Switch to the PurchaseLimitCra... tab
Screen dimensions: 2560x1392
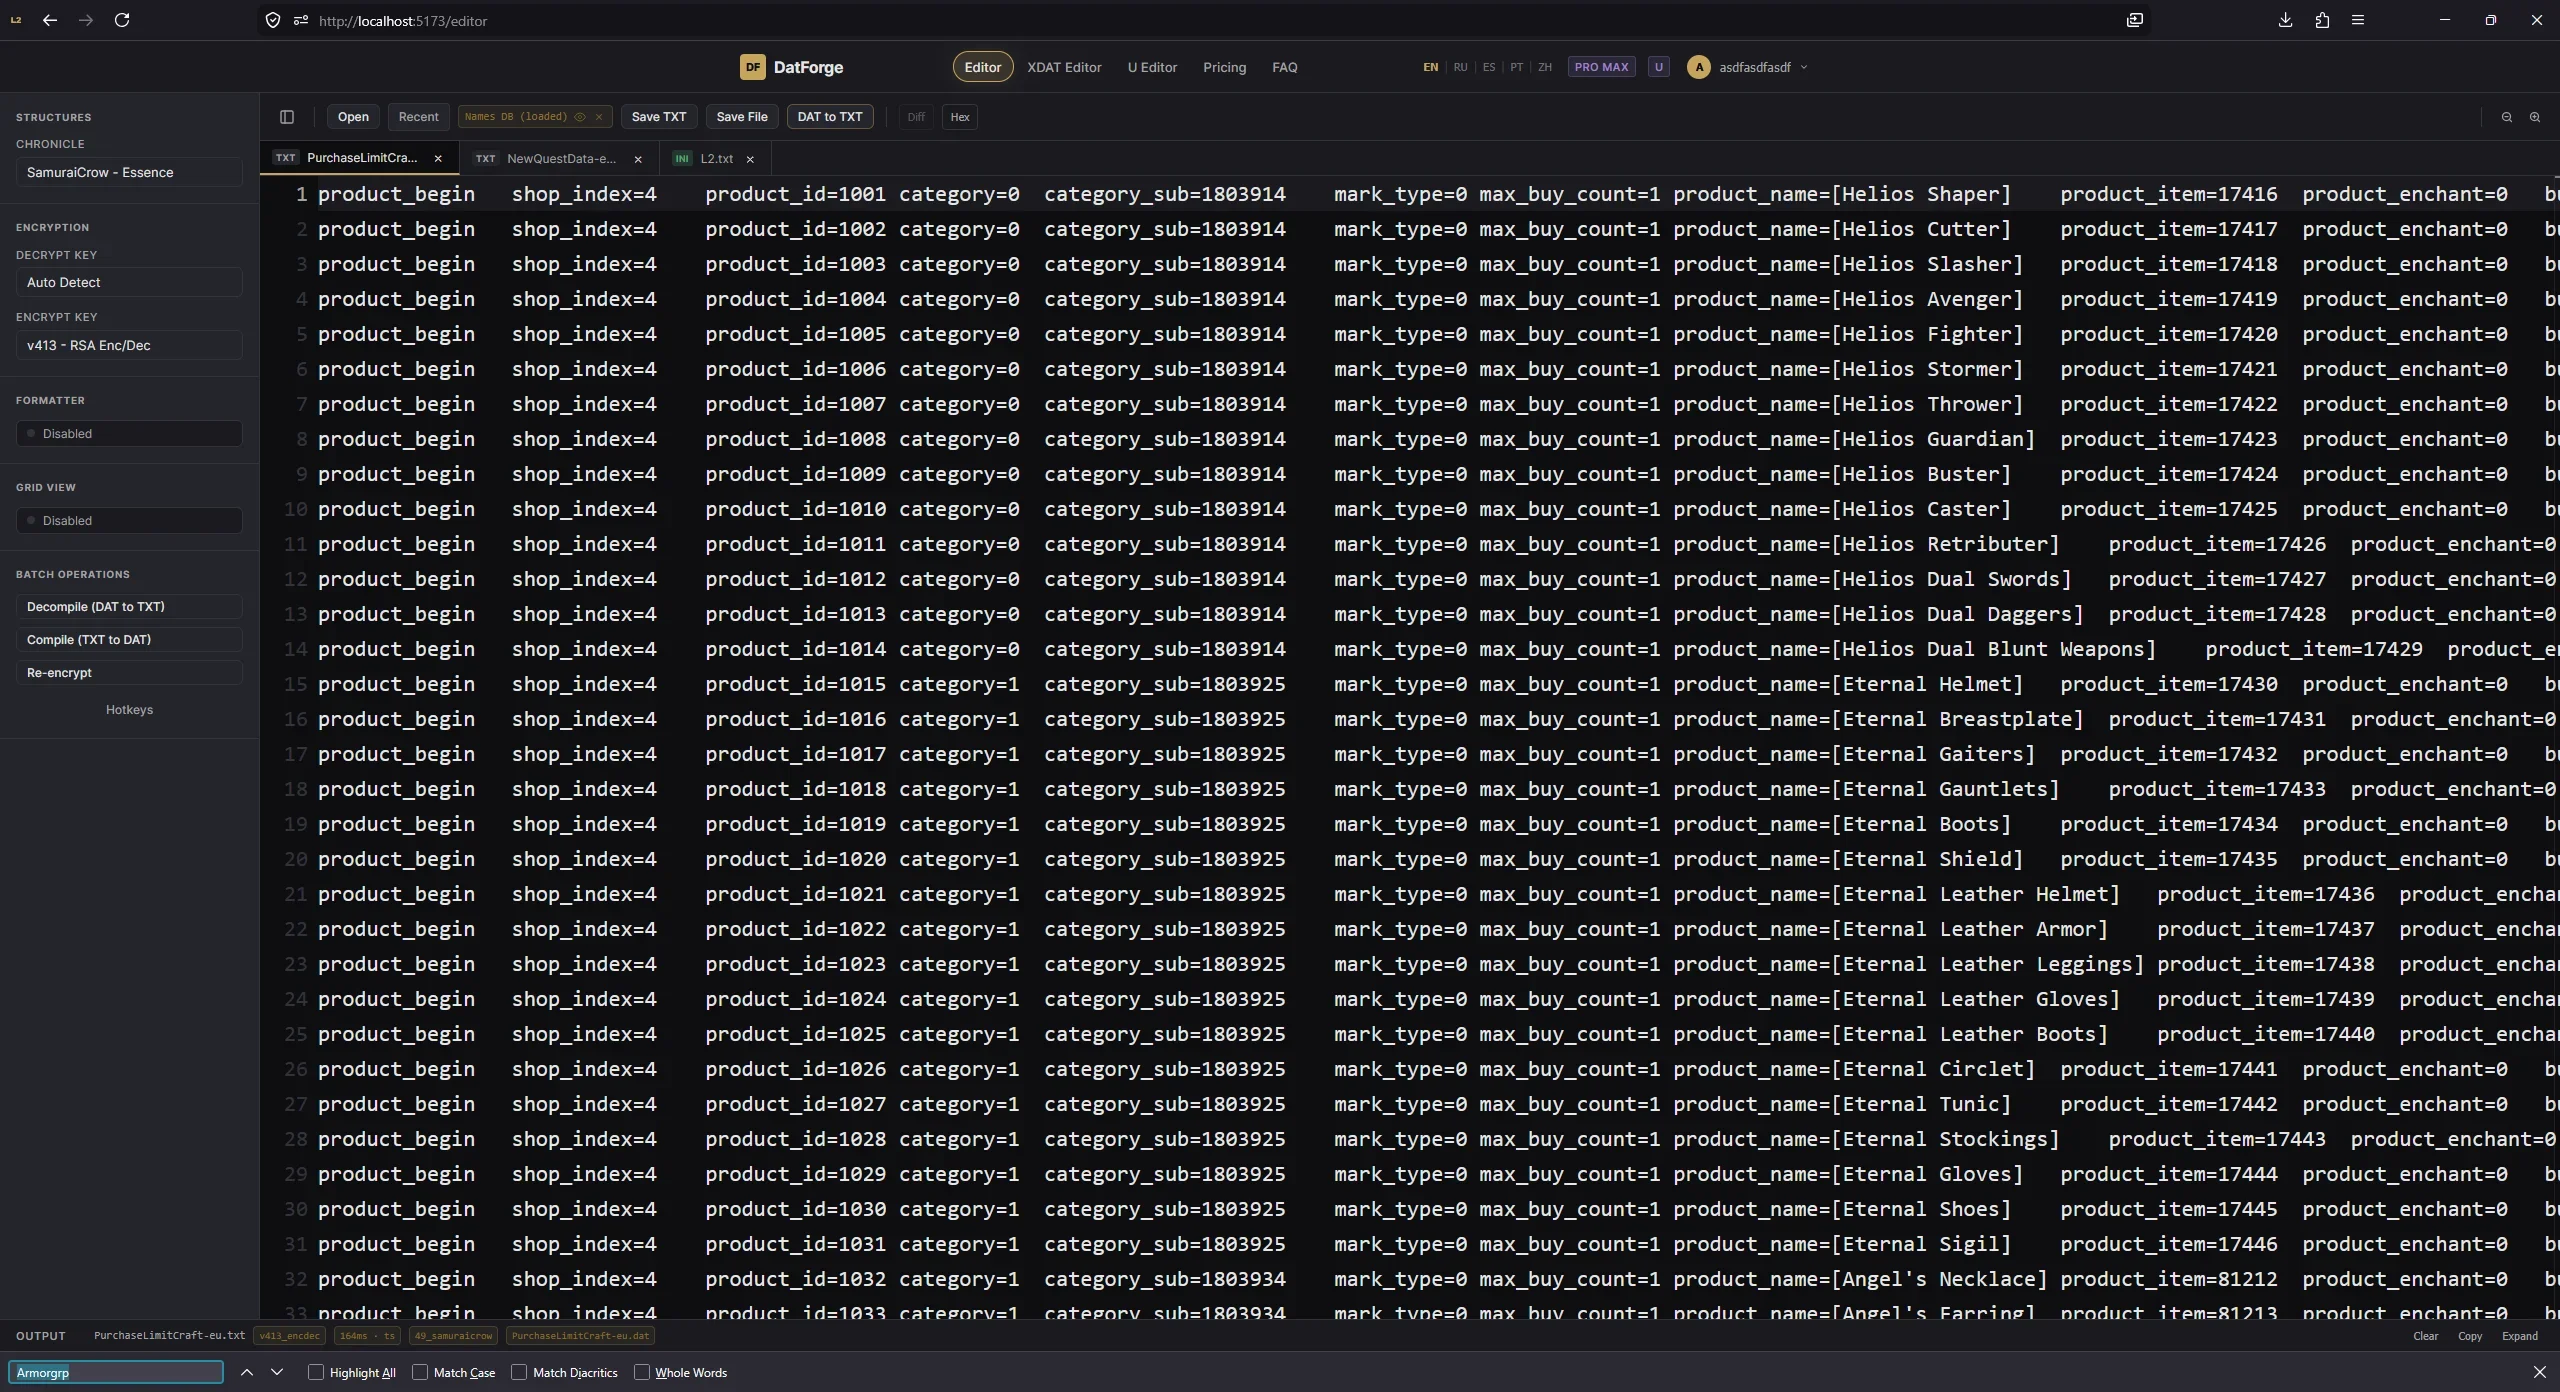click(360, 158)
